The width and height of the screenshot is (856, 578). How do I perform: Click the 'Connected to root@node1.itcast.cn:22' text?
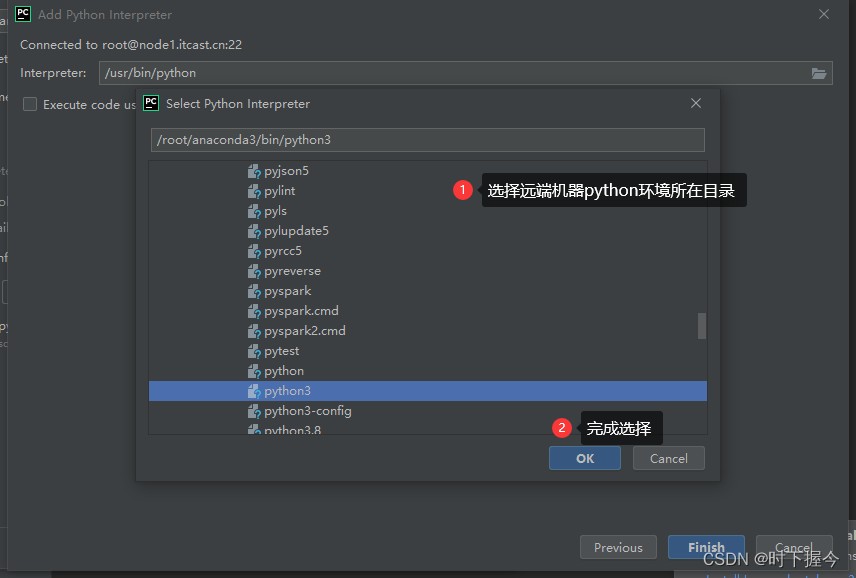131,45
